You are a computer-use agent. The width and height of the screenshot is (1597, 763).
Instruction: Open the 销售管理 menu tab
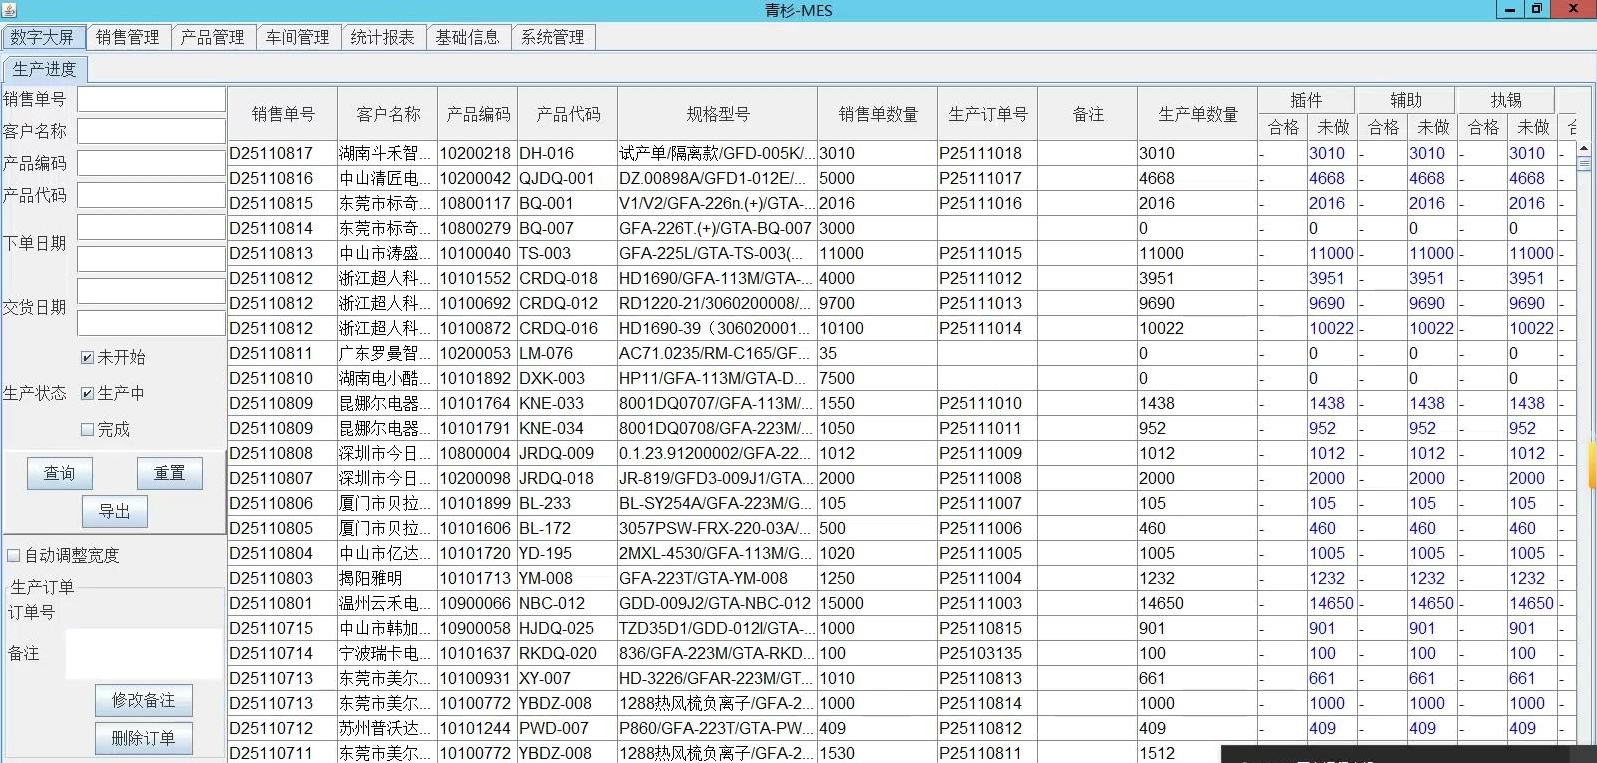click(128, 38)
